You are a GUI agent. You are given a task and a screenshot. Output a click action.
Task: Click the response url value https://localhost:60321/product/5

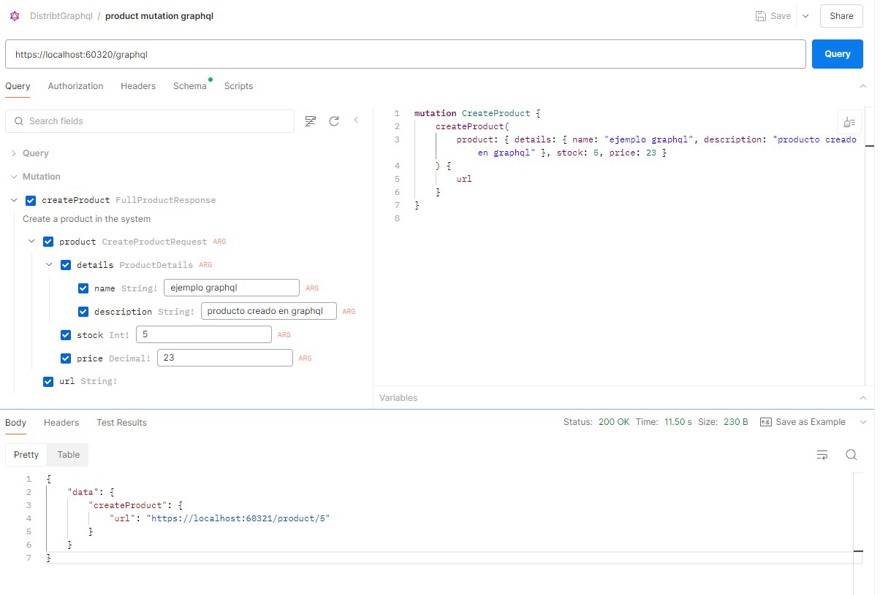(238, 518)
